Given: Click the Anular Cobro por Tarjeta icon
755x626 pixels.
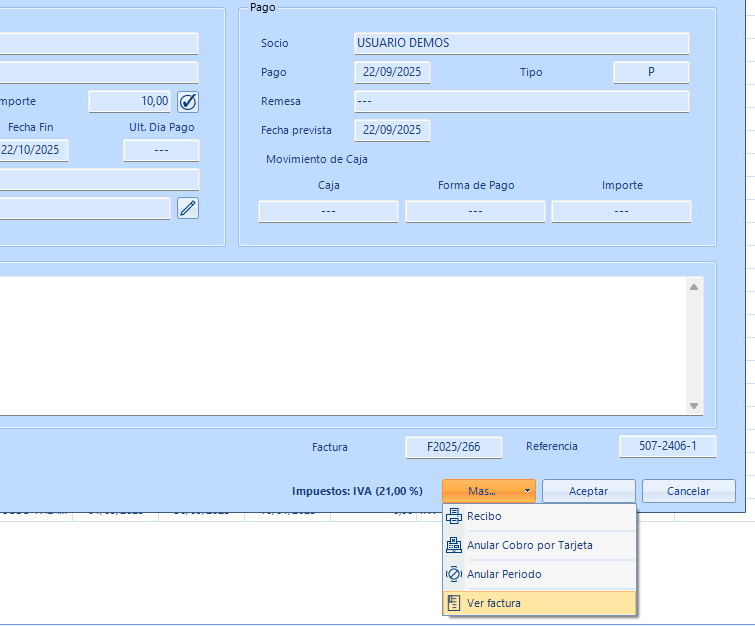Looking at the screenshot, I should point(454,546).
